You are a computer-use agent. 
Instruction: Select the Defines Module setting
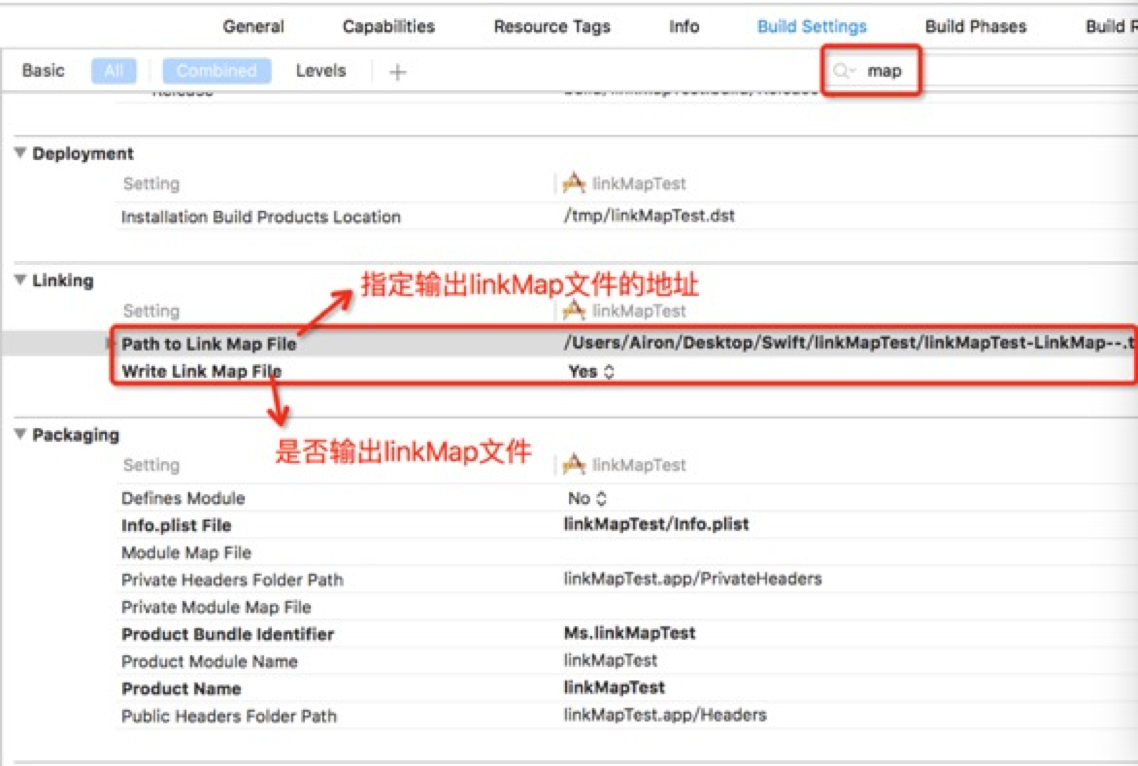[183, 498]
